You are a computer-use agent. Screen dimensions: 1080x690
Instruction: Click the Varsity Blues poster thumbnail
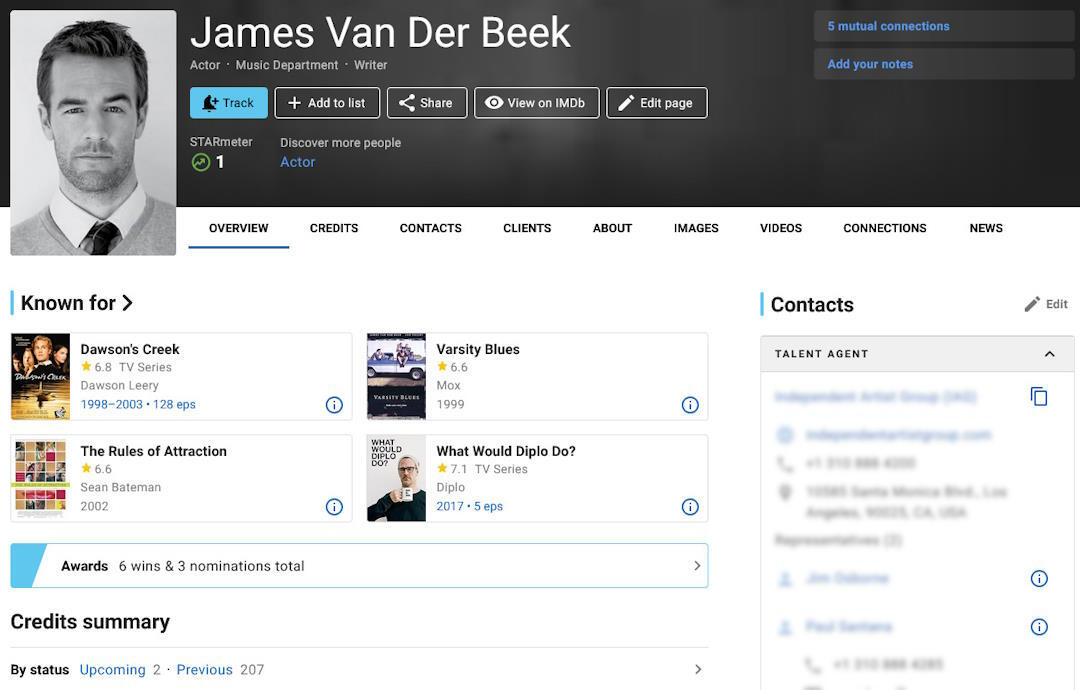click(x=396, y=376)
